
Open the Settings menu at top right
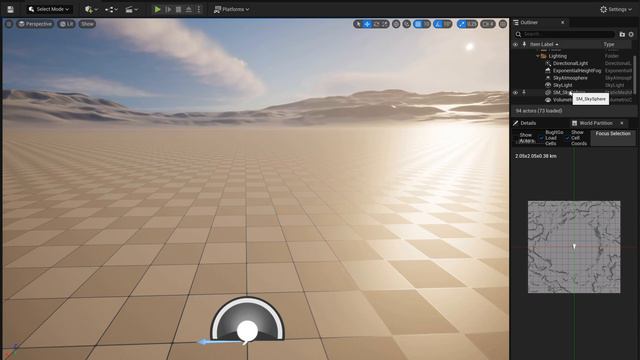point(616,9)
